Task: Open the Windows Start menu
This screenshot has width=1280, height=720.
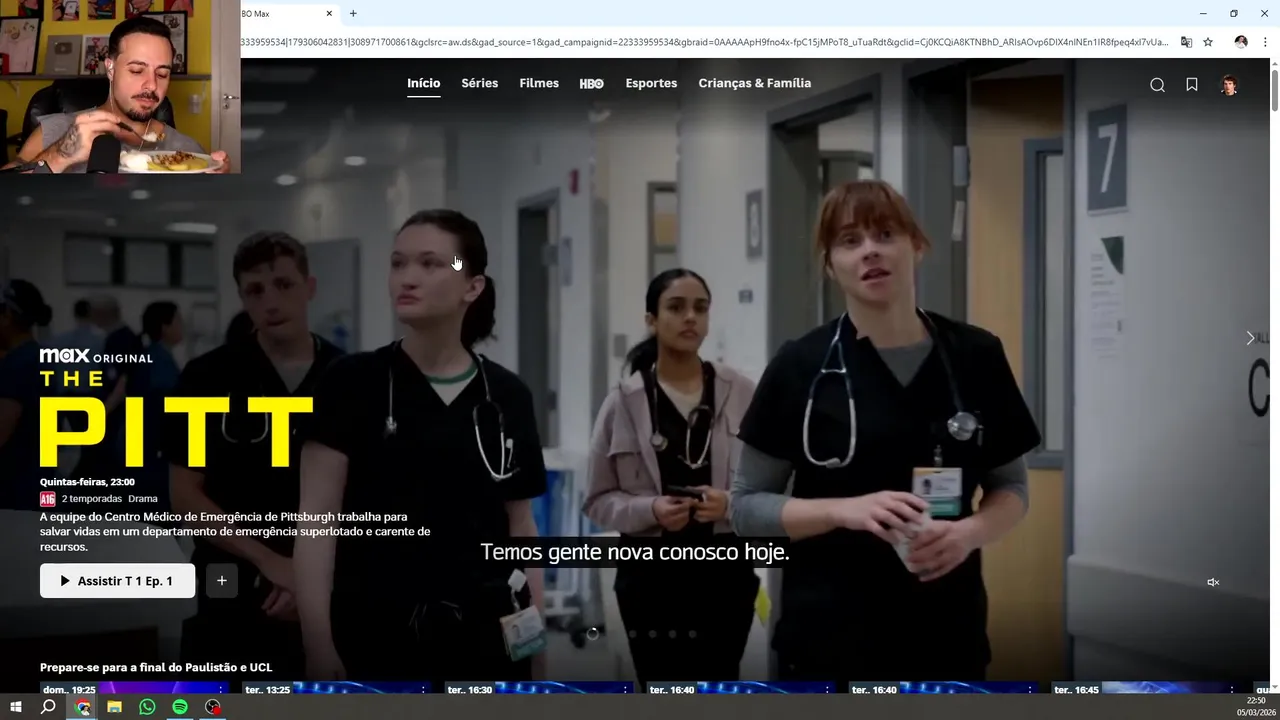Action: (16, 707)
